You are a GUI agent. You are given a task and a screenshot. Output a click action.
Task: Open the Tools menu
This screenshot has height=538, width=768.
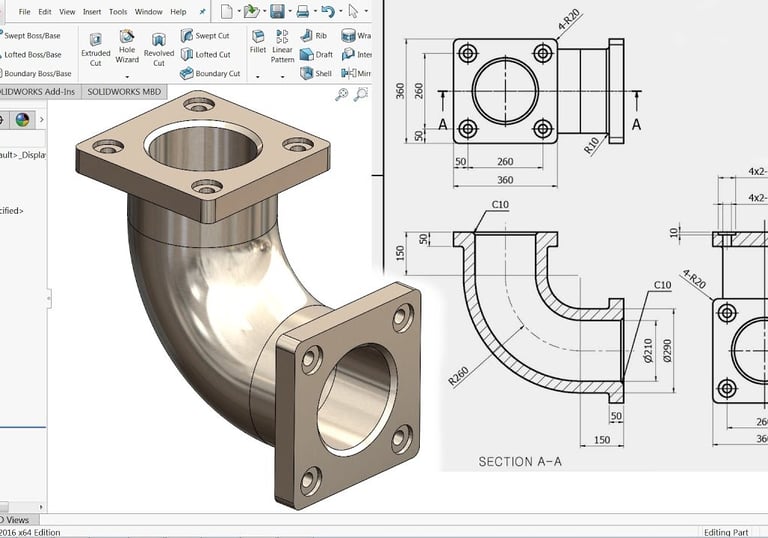coord(118,12)
